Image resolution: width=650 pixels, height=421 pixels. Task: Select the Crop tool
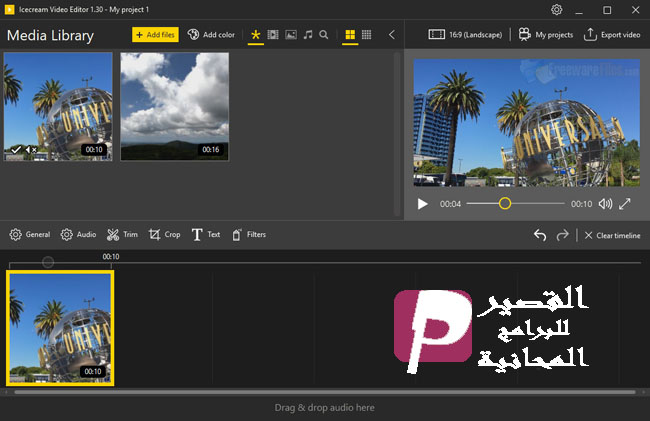[x=165, y=235]
